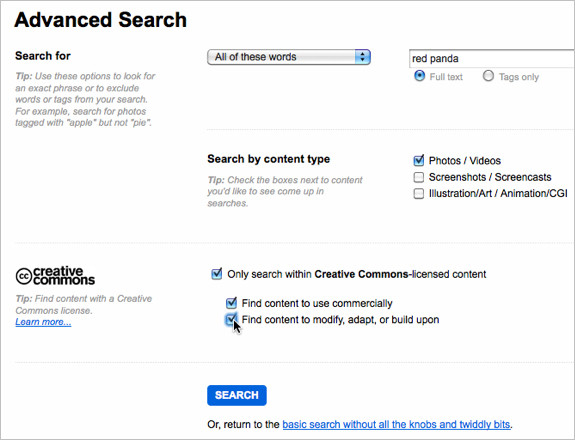Uncheck Find content to modify, adapt checkbox
This screenshot has height=440, width=575.
click(x=231, y=319)
